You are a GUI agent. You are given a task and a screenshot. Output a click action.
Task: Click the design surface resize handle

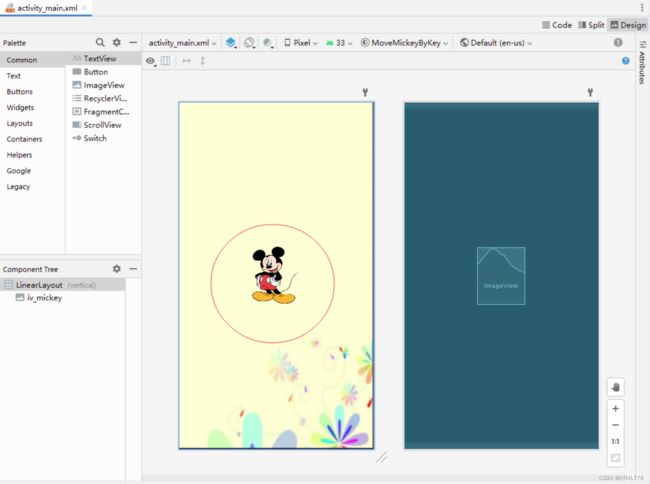pyautogui.click(x=382, y=457)
